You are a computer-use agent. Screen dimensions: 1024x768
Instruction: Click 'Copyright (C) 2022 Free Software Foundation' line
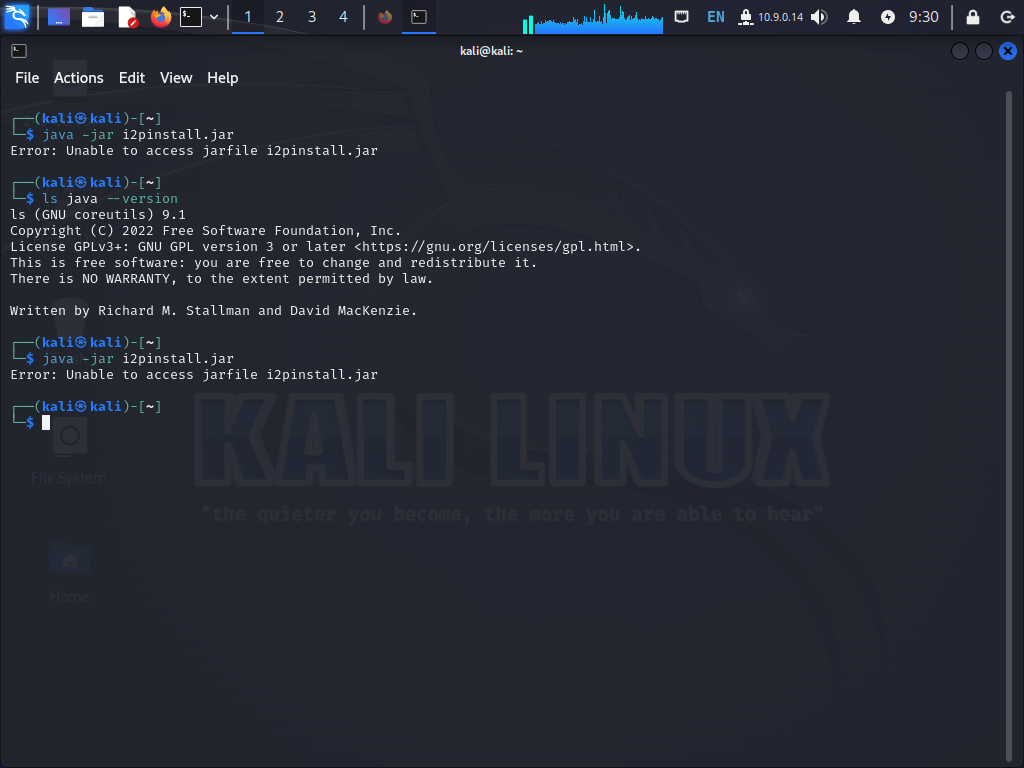tap(206, 231)
